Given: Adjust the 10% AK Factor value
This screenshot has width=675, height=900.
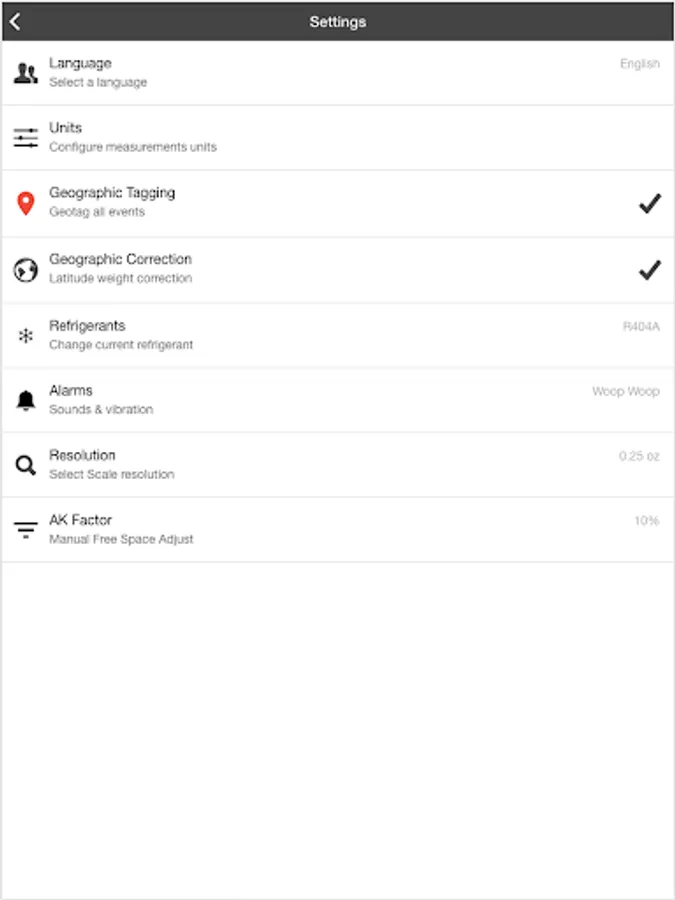Looking at the screenshot, I should point(646,521).
